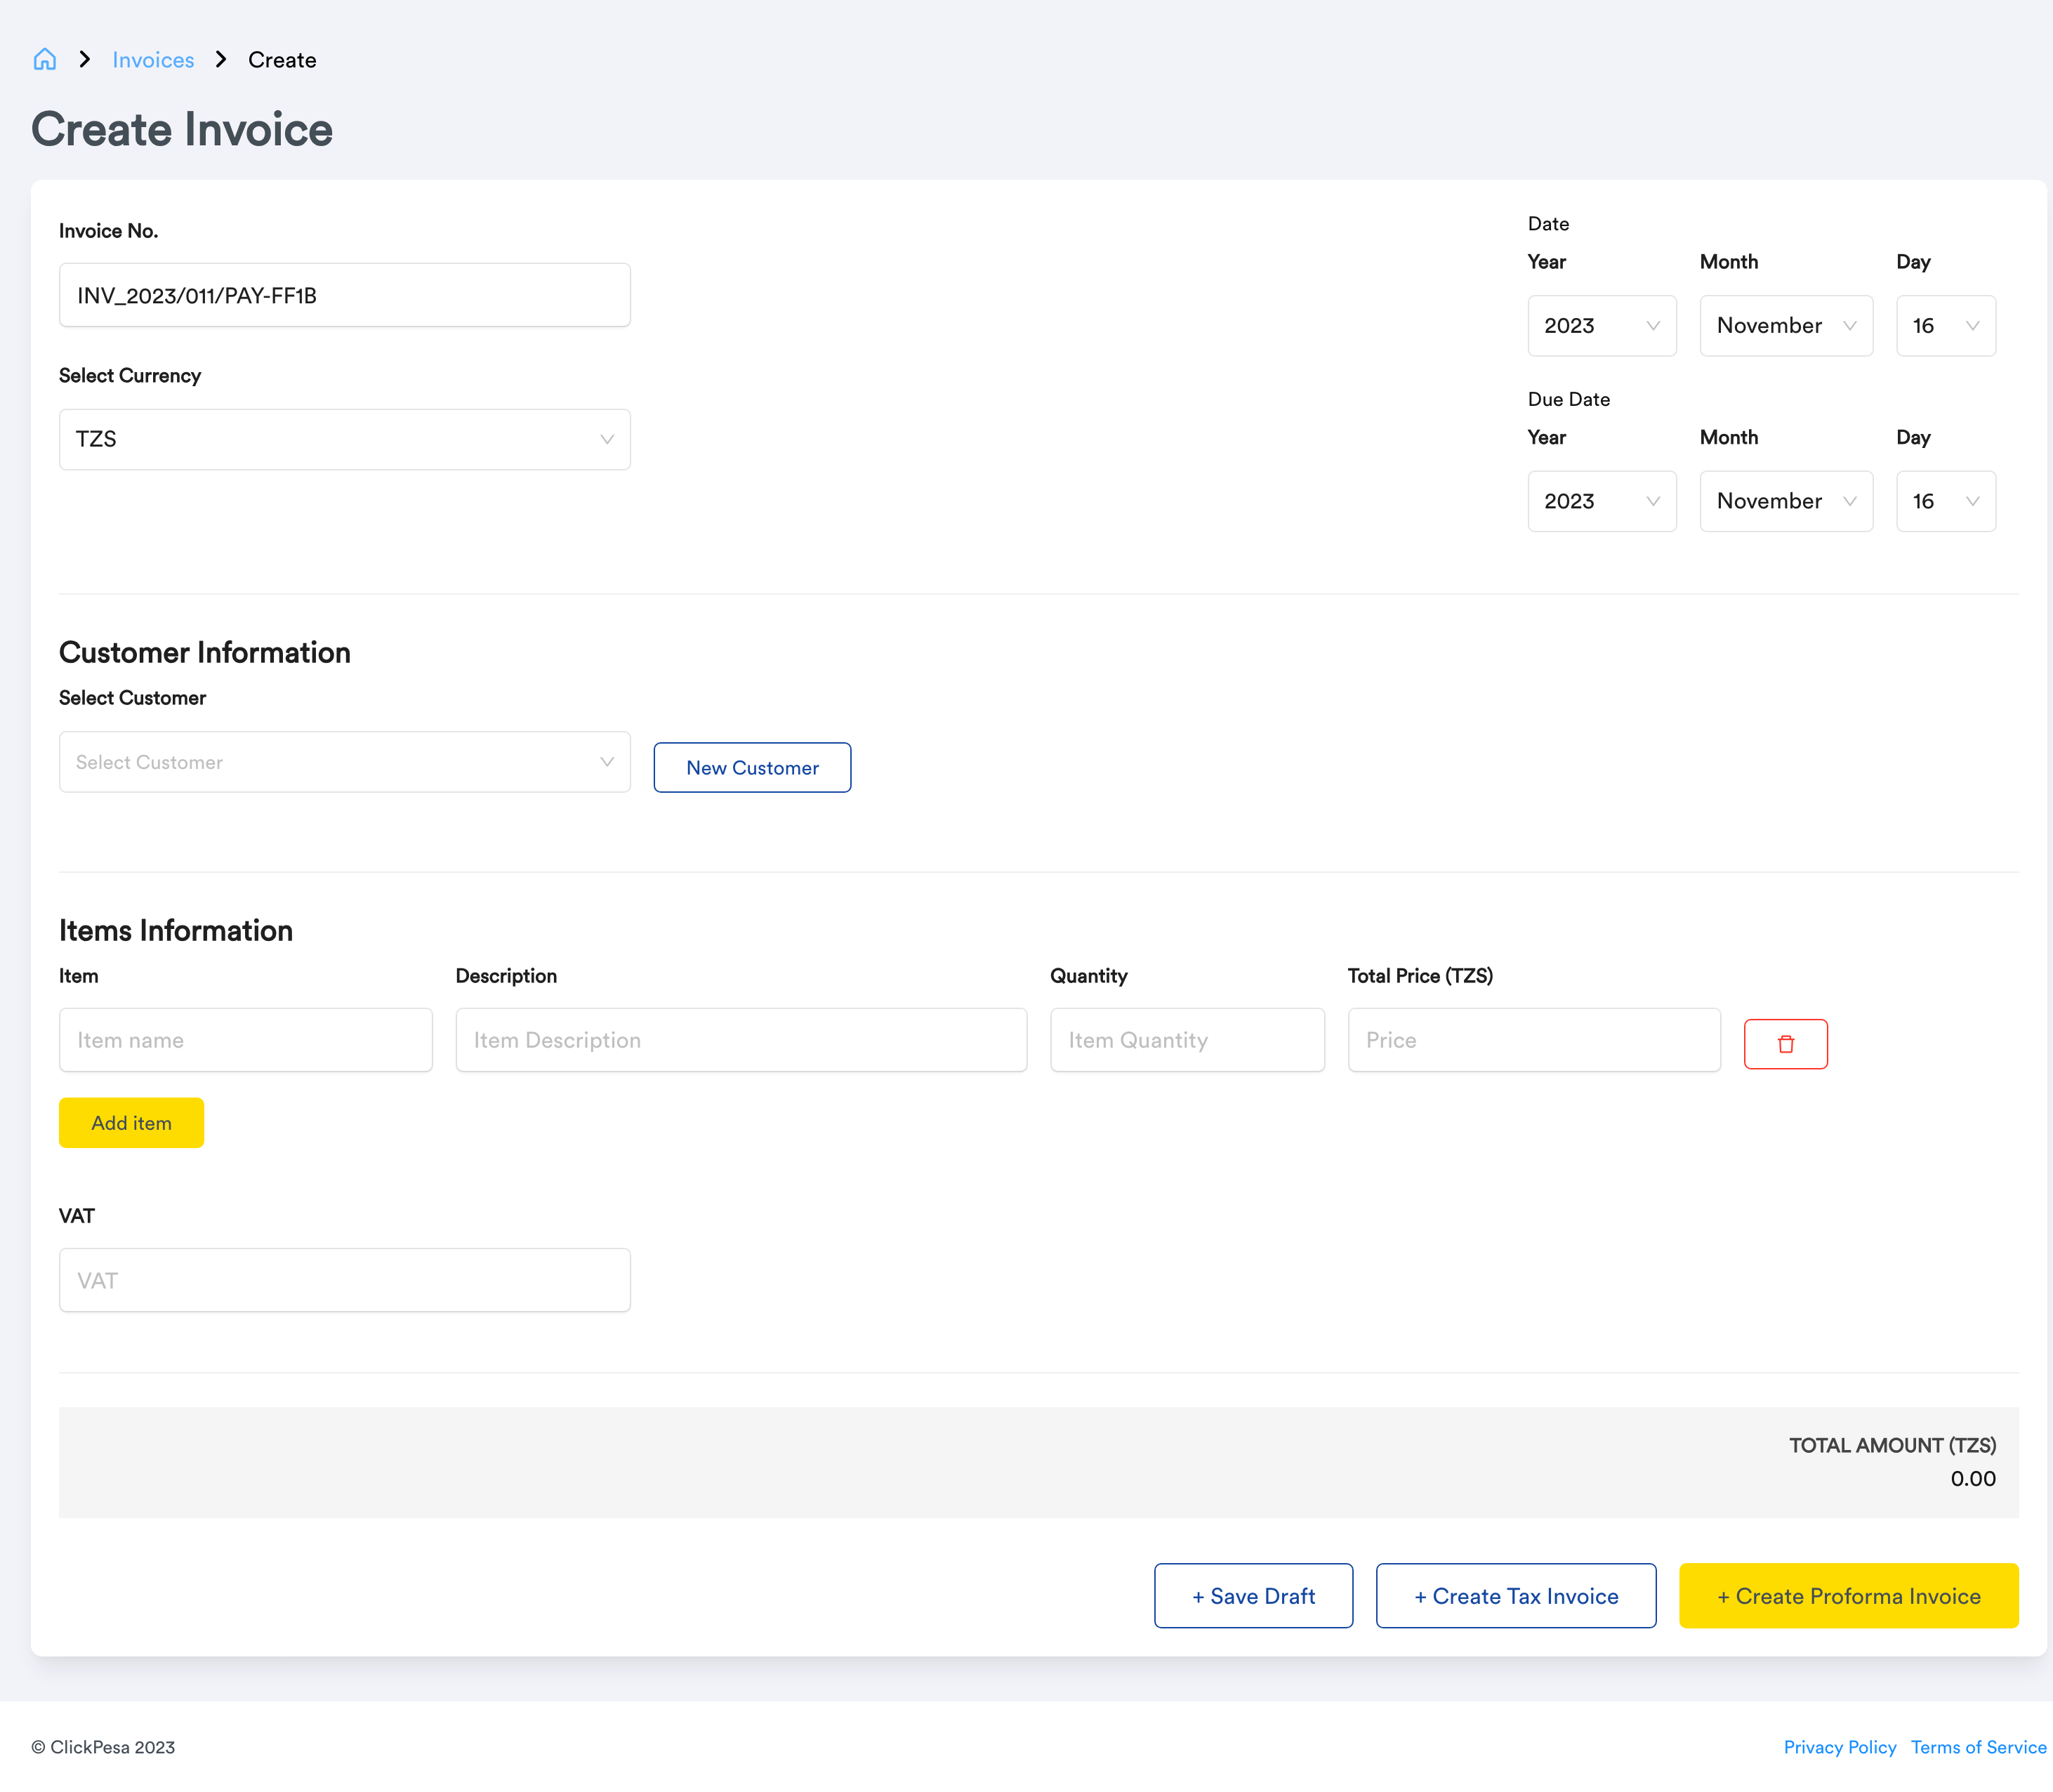
Task: Select the Create breadcrumb entry
Action: coord(282,60)
